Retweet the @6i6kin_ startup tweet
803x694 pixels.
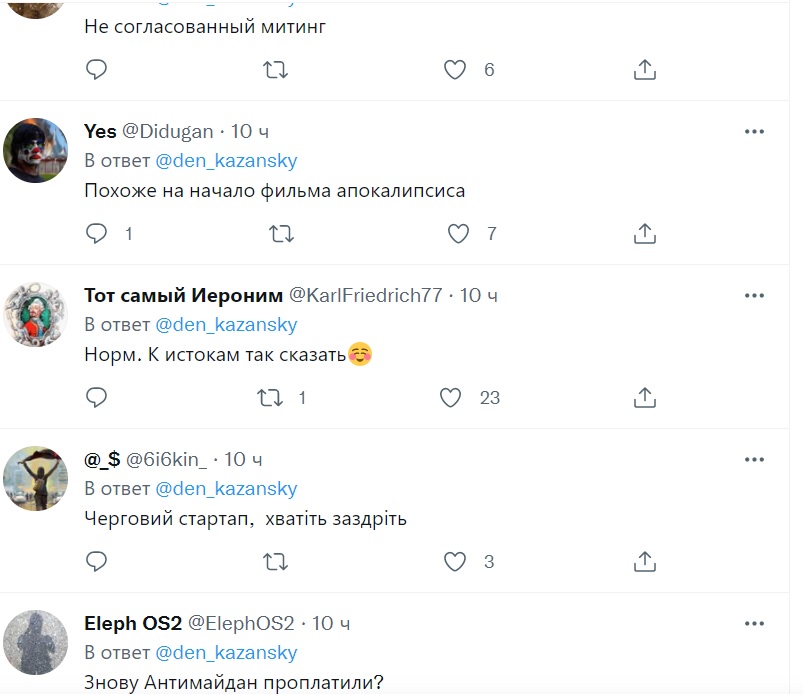[x=275, y=562]
